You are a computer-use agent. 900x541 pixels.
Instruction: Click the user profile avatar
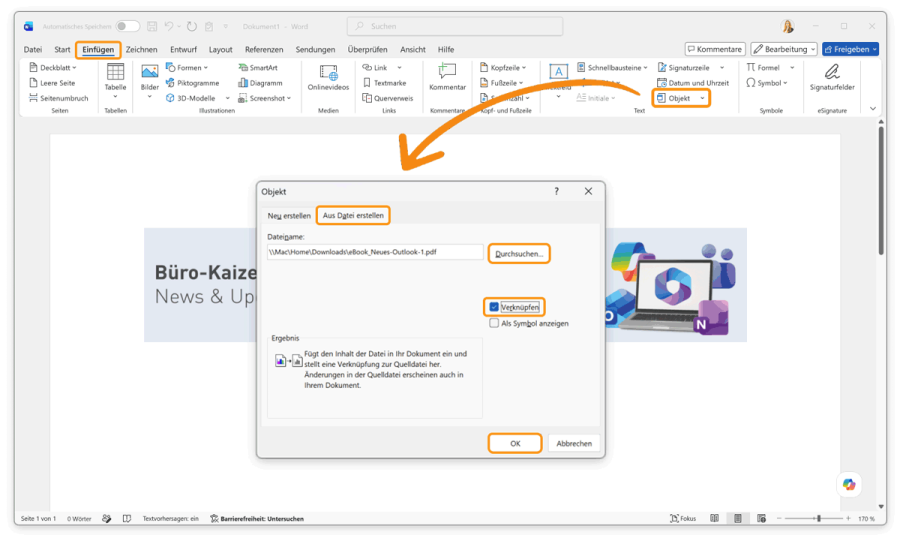coord(788,26)
